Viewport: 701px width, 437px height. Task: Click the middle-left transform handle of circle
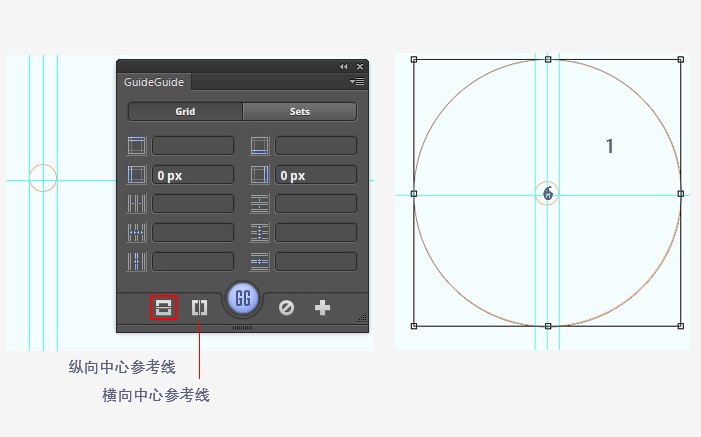pyautogui.click(x=414, y=194)
